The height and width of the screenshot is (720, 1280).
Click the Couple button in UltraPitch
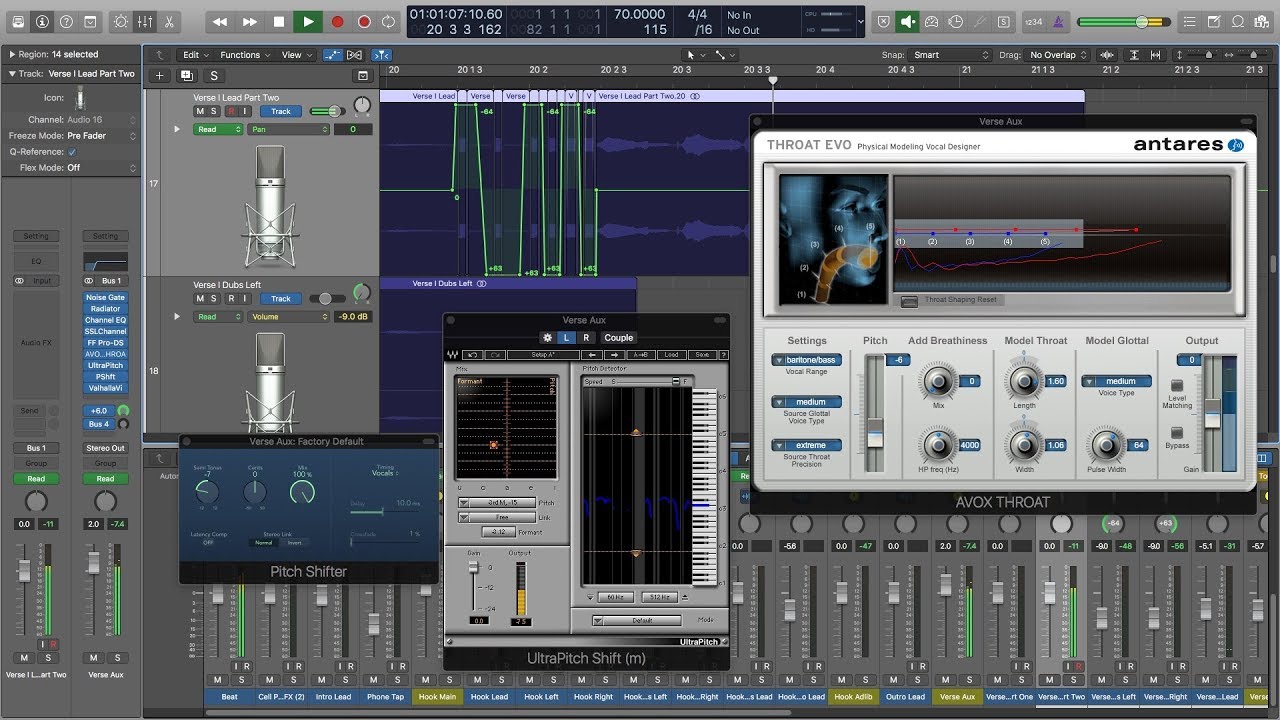click(618, 338)
